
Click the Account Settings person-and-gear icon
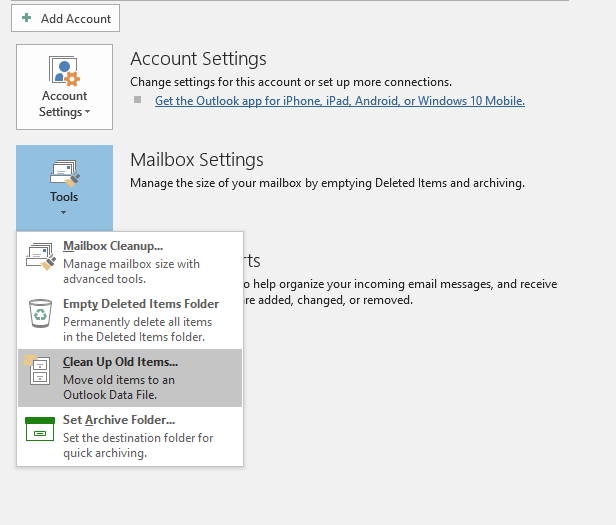point(64,71)
